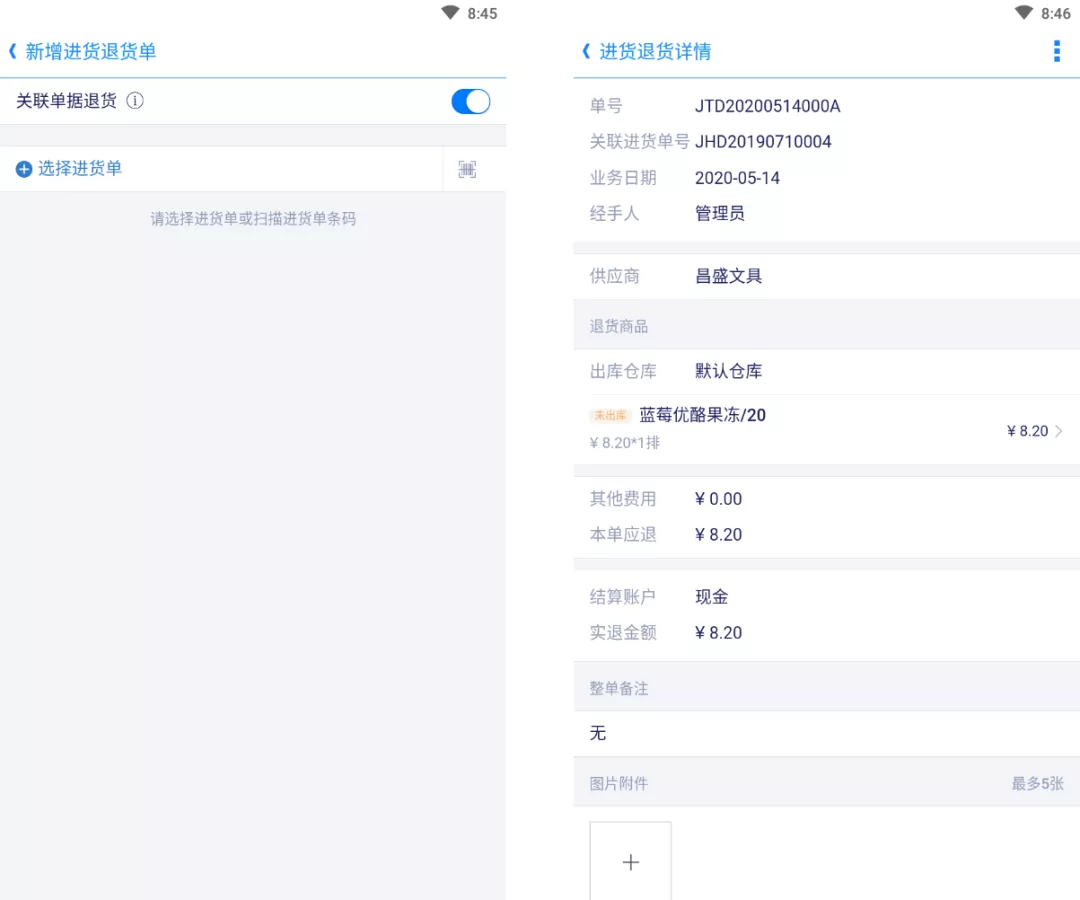
Task: Tap 默认仓库 outbound warehouse field
Action: coord(727,370)
